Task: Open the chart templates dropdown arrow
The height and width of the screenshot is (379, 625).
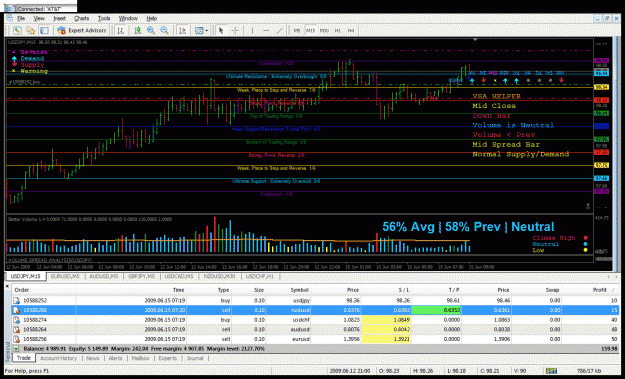Action: pos(206,31)
